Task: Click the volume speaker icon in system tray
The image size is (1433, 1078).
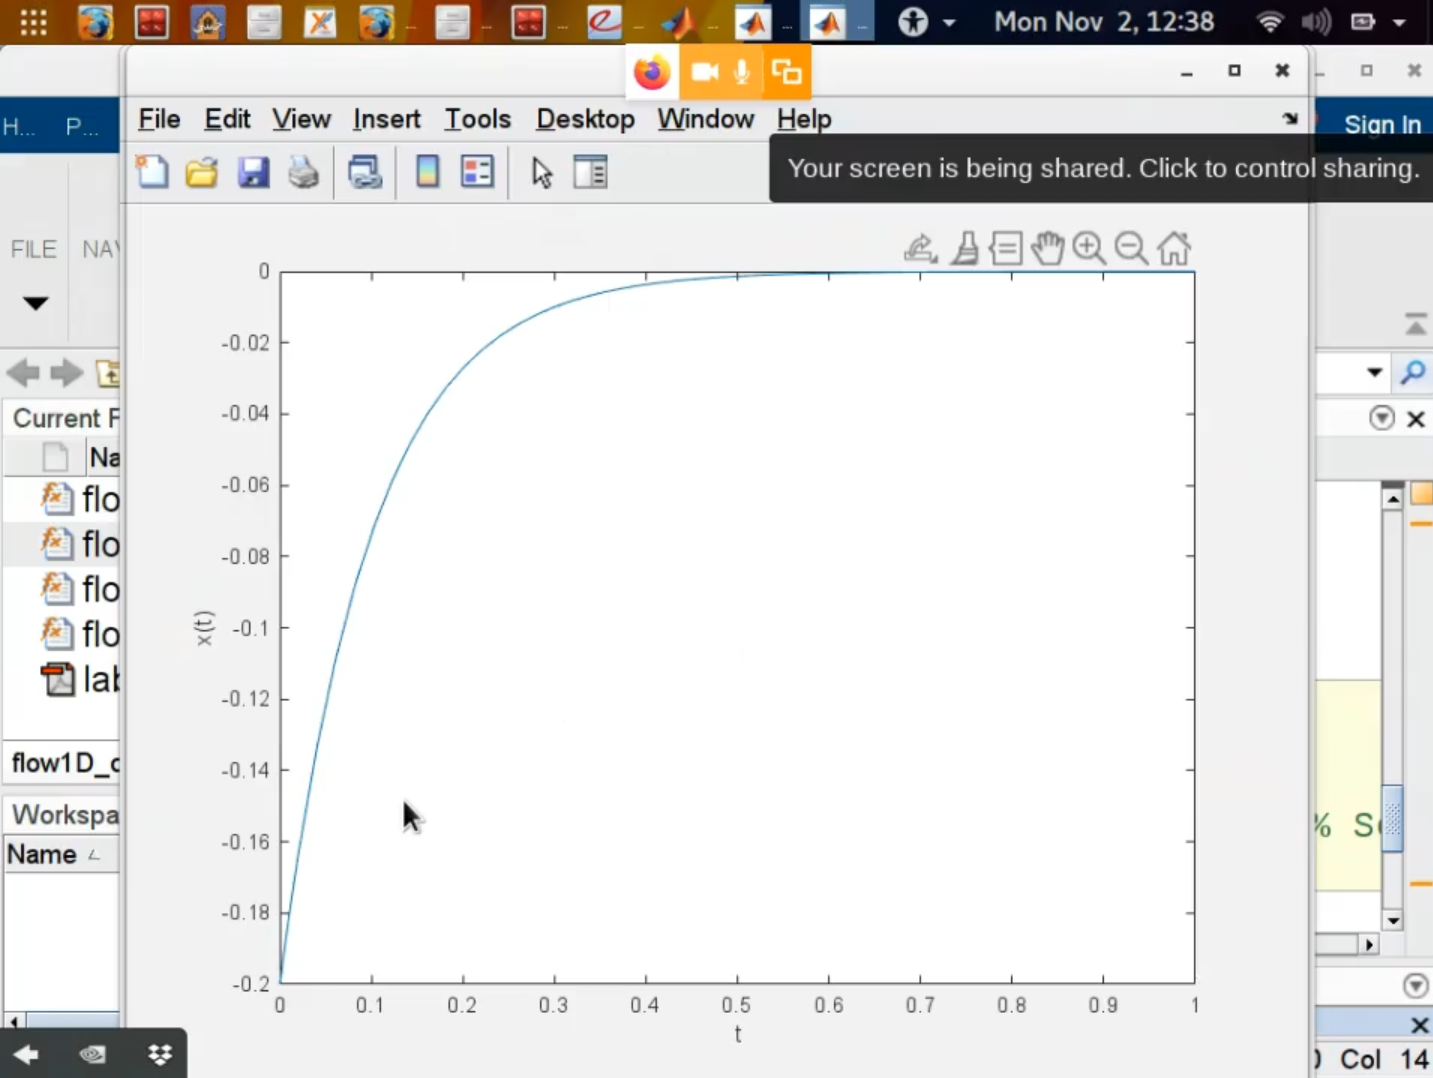Action: (x=1316, y=22)
